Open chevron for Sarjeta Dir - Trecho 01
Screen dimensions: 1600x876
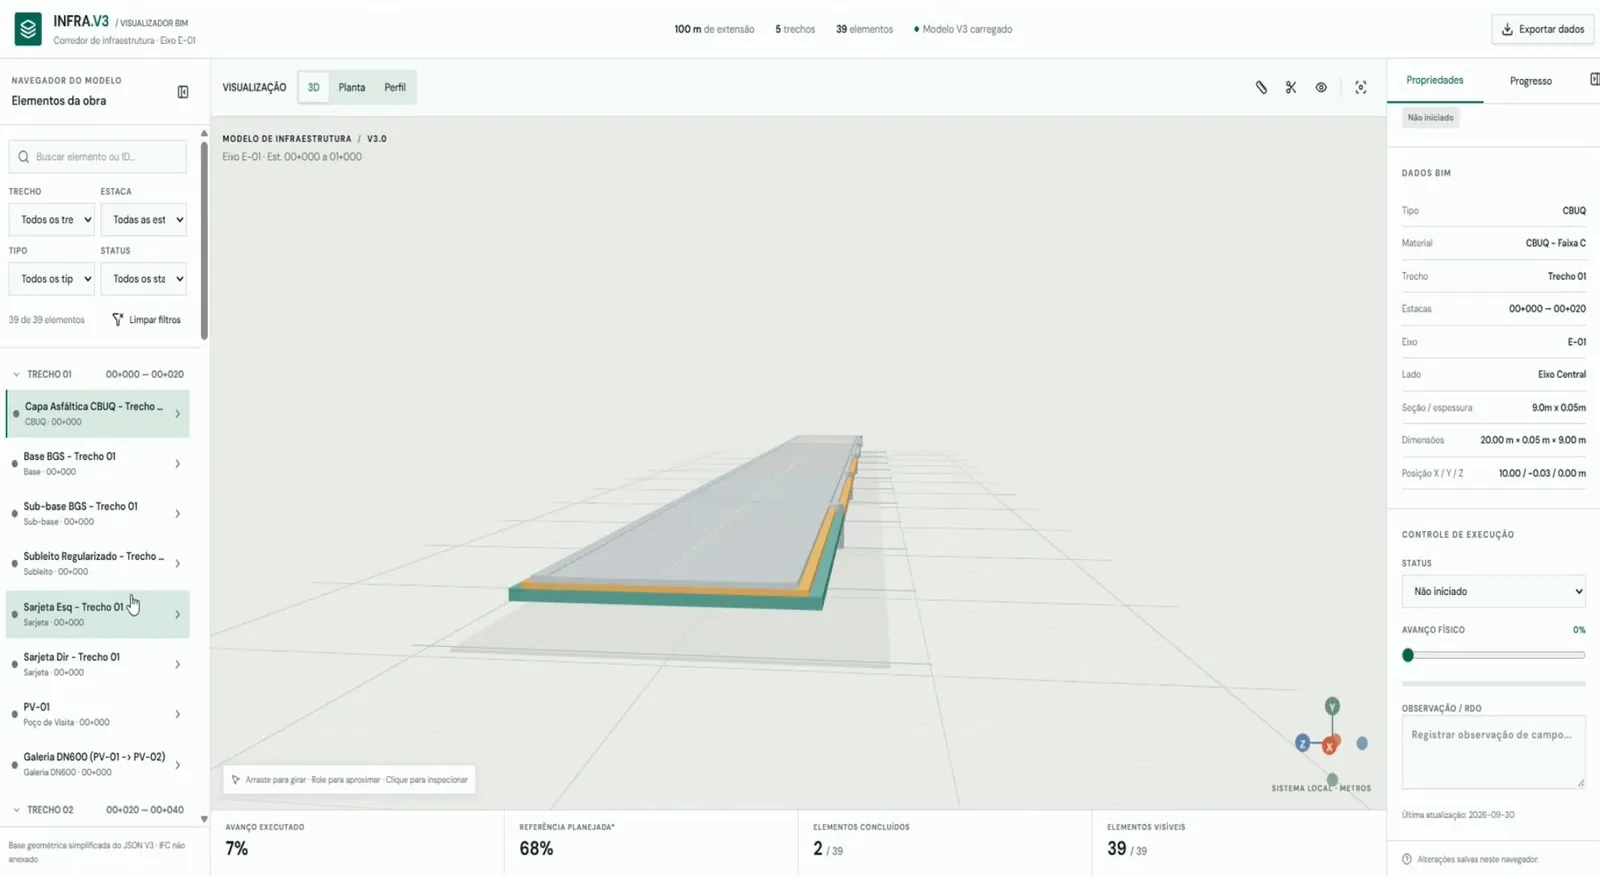point(177,665)
